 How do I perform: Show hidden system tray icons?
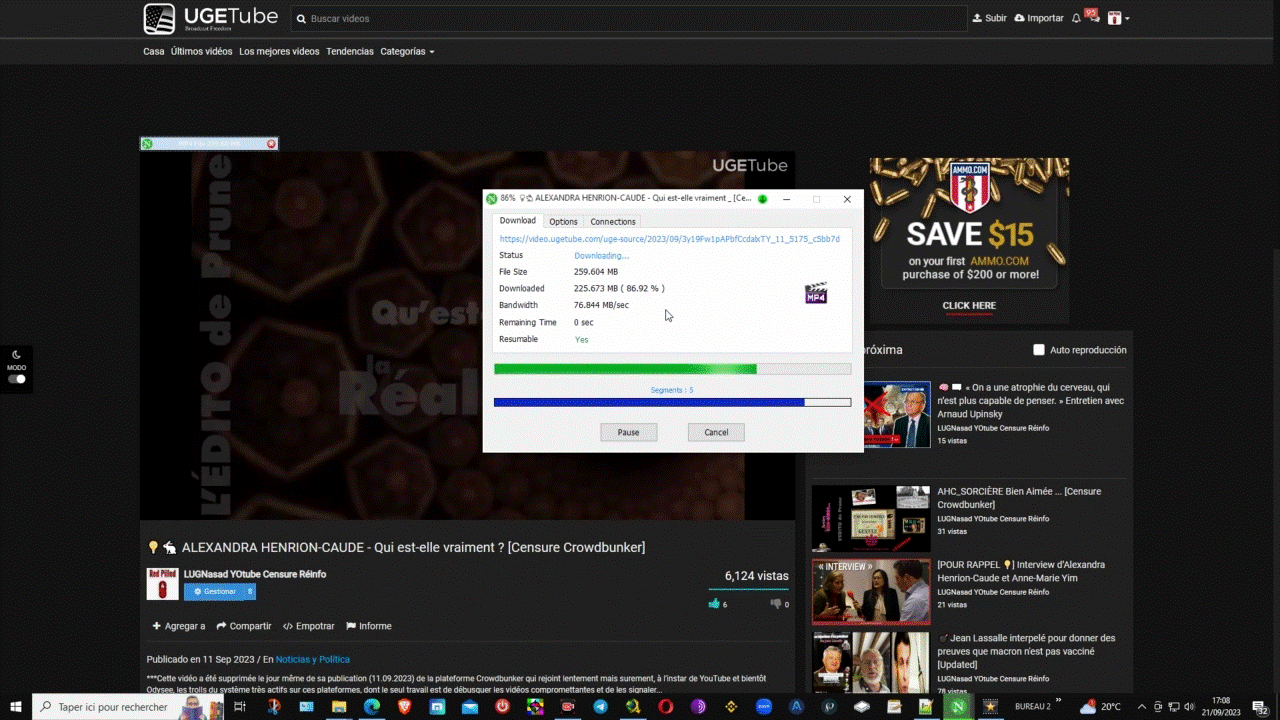pos(1142,706)
